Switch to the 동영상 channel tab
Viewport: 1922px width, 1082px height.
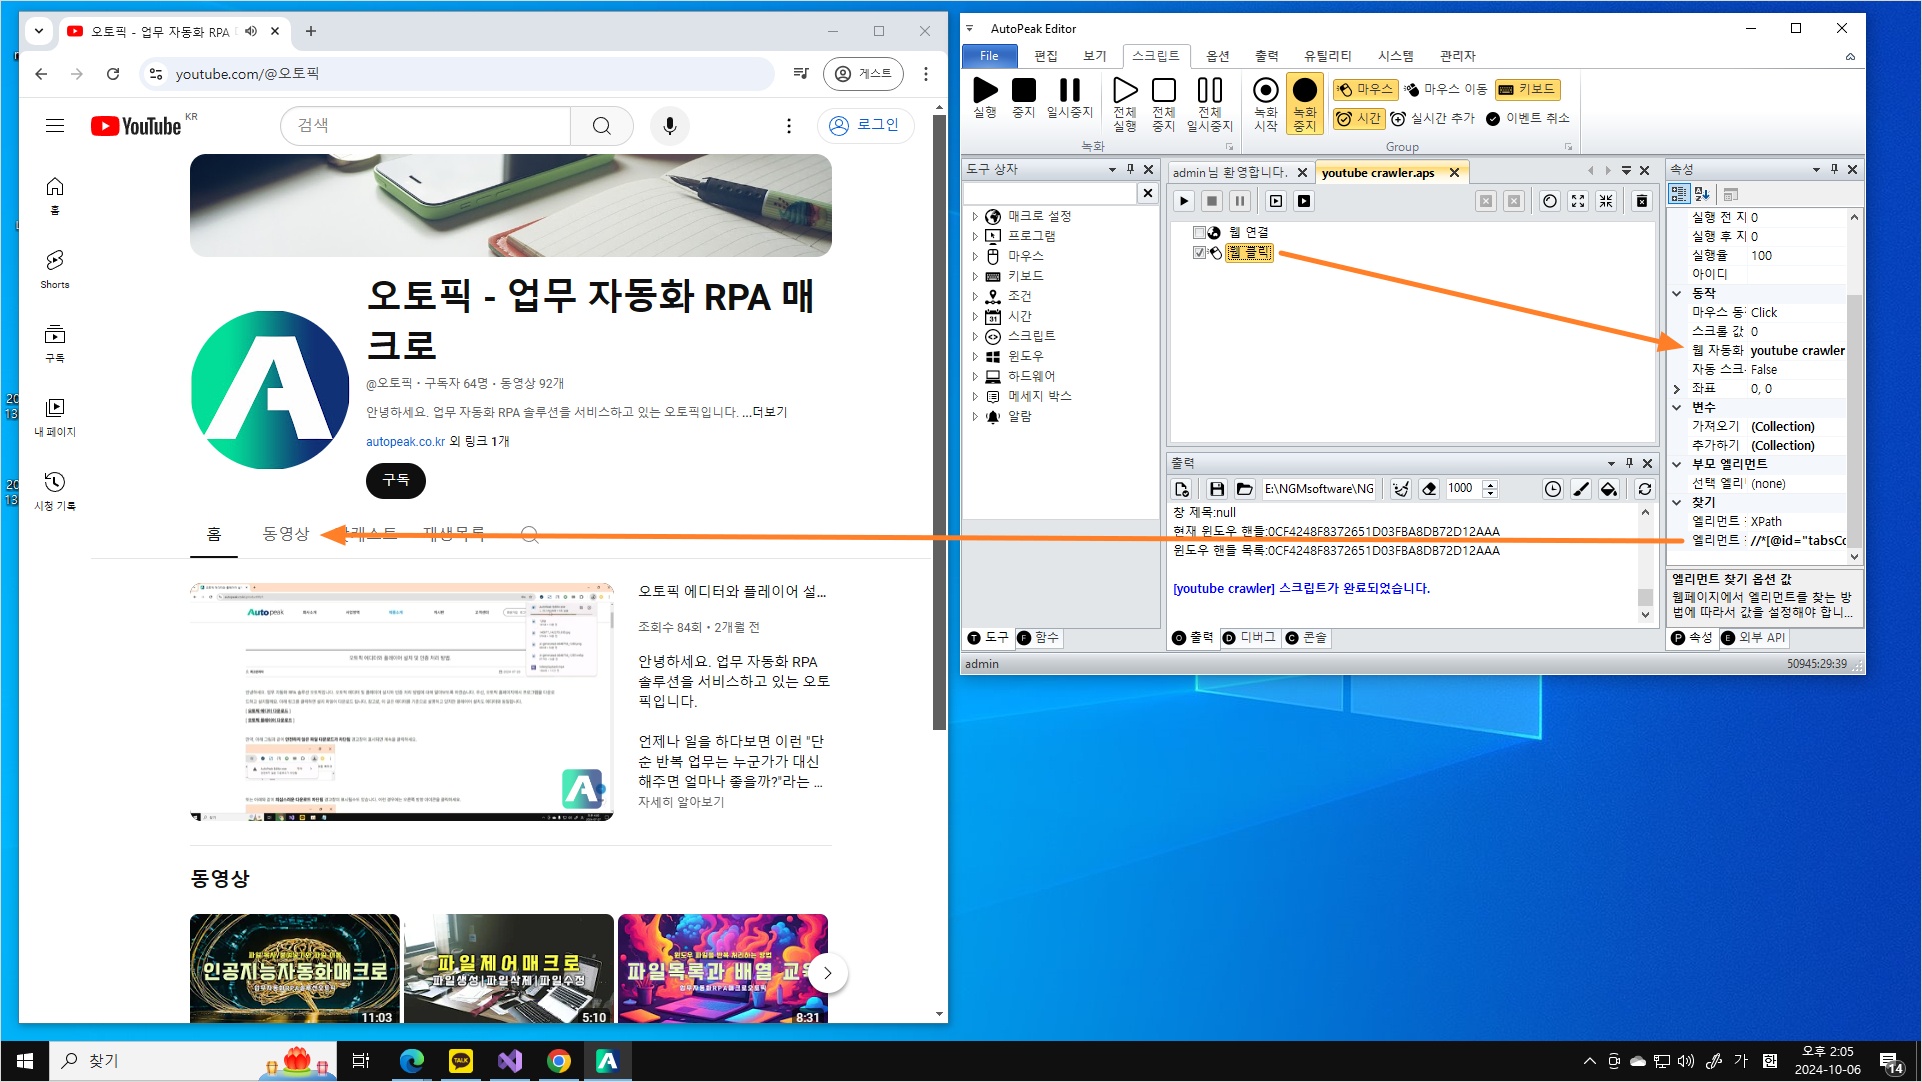pyautogui.click(x=286, y=534)
